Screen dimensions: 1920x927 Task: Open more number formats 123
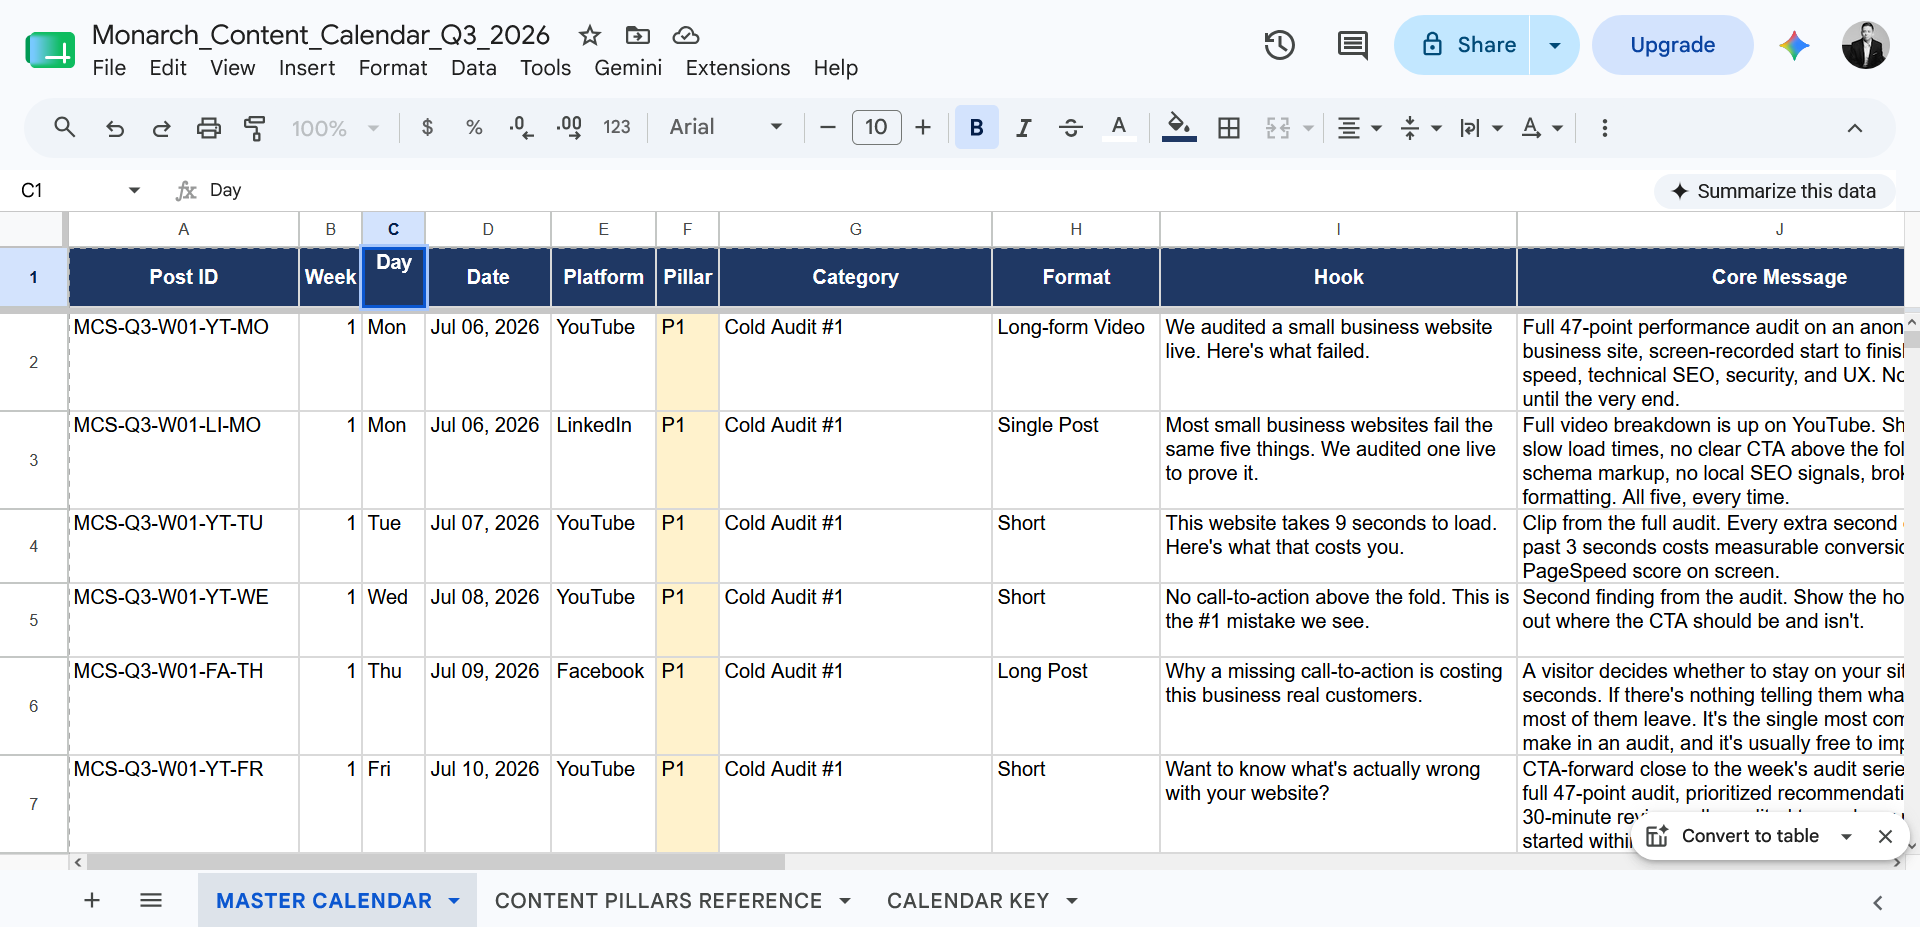(x=617, y=128)
